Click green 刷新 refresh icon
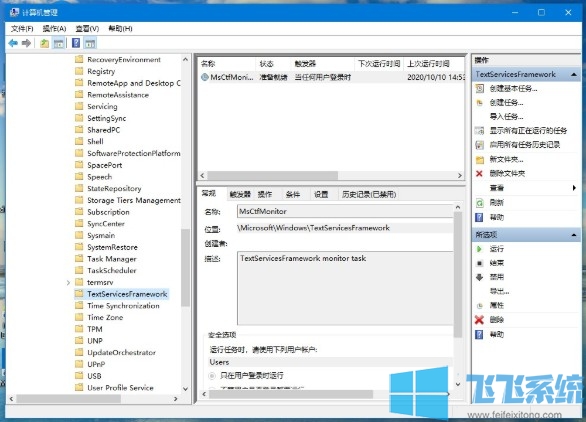 (479, 203)
